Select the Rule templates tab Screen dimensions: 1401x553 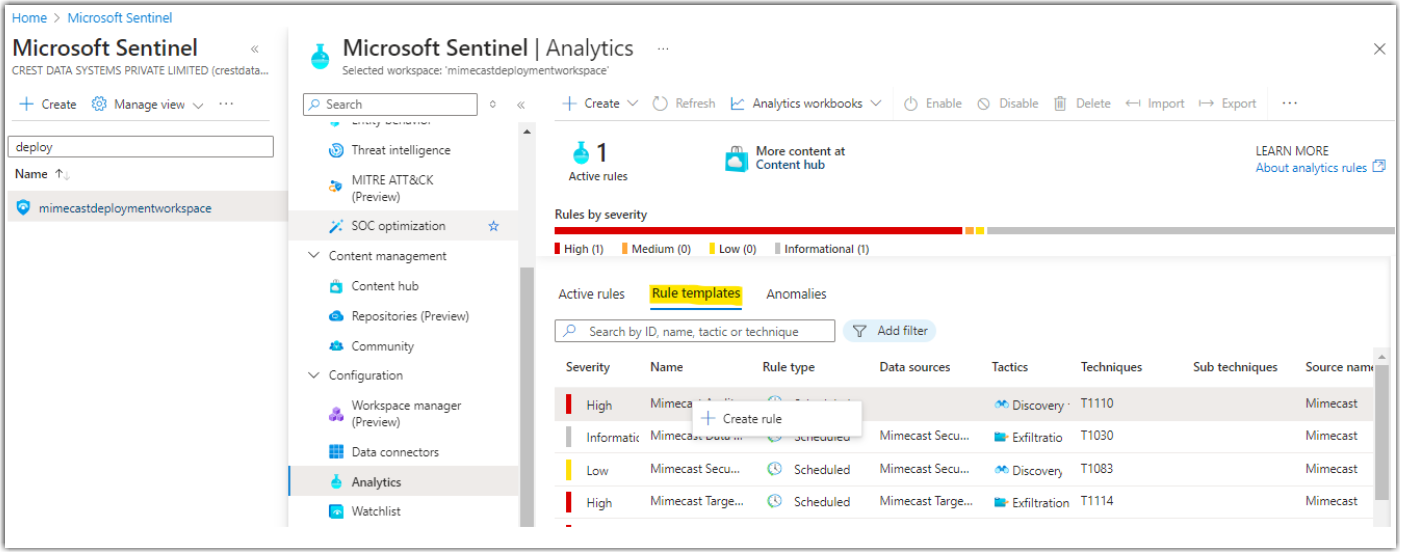click(696, 294)
